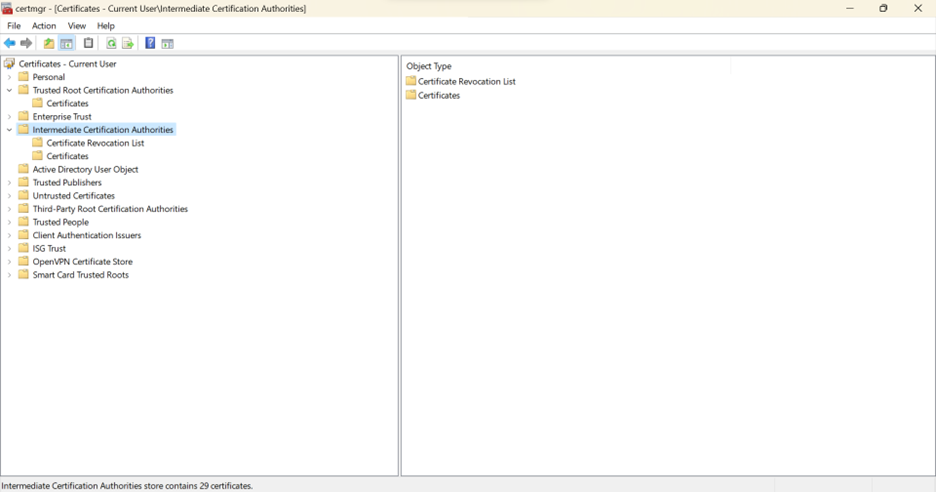Click the grey Forward arrow in toolbar
The image size is (936, 492).
(26, 43)
